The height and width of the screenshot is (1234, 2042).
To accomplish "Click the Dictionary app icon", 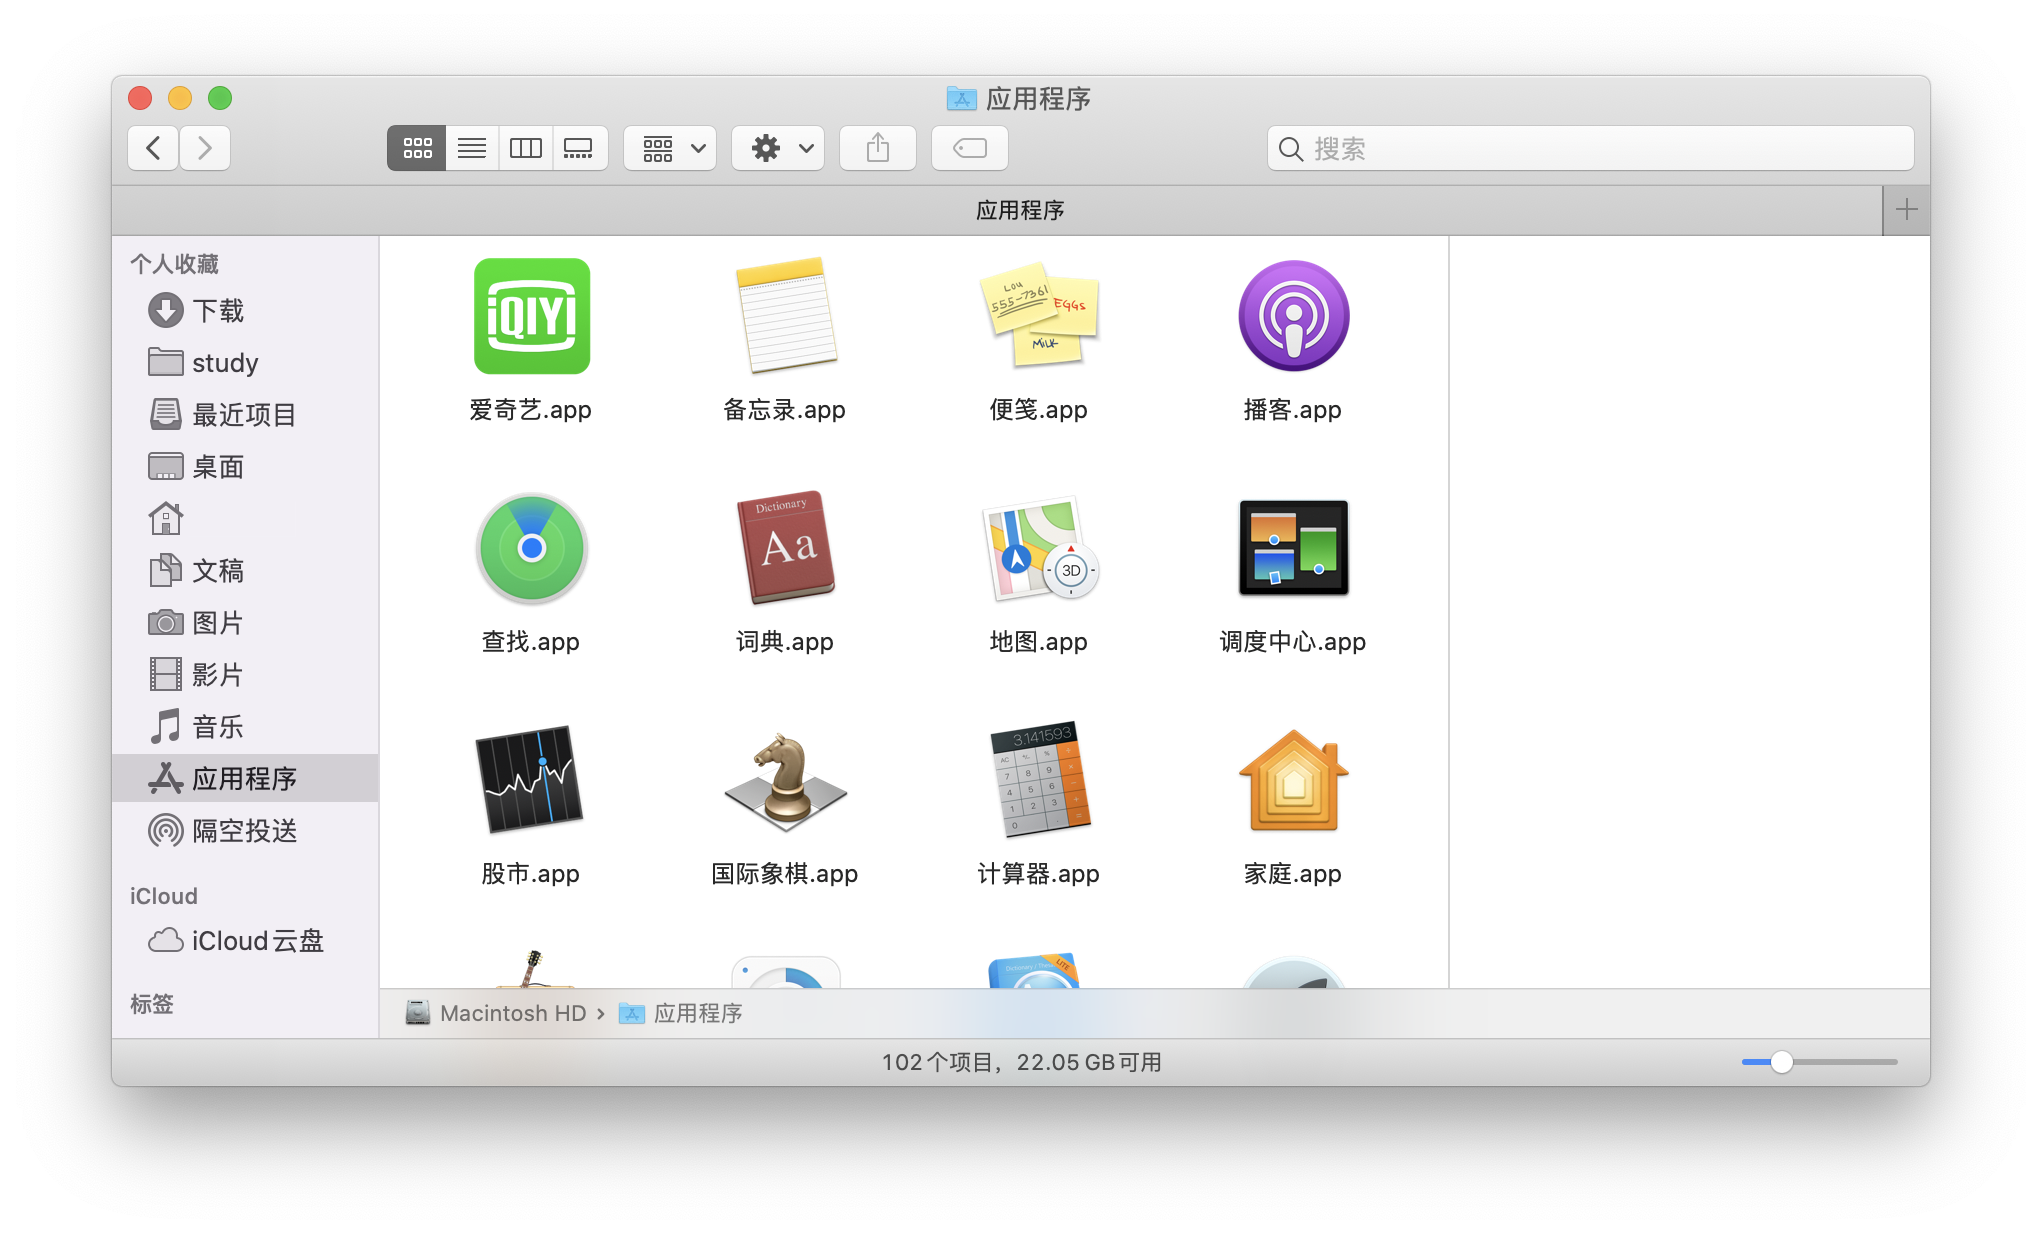I will 785,548.
